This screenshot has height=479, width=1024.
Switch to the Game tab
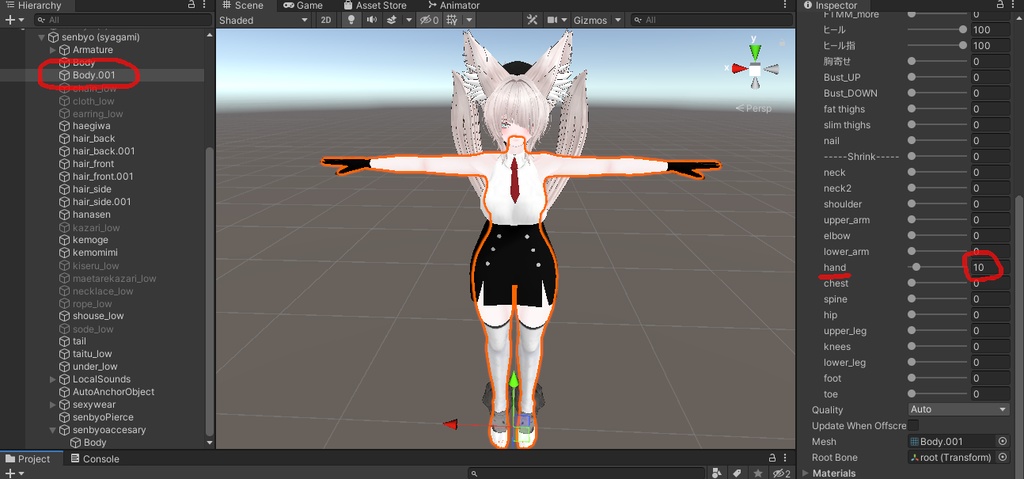(x=303, y=5)
